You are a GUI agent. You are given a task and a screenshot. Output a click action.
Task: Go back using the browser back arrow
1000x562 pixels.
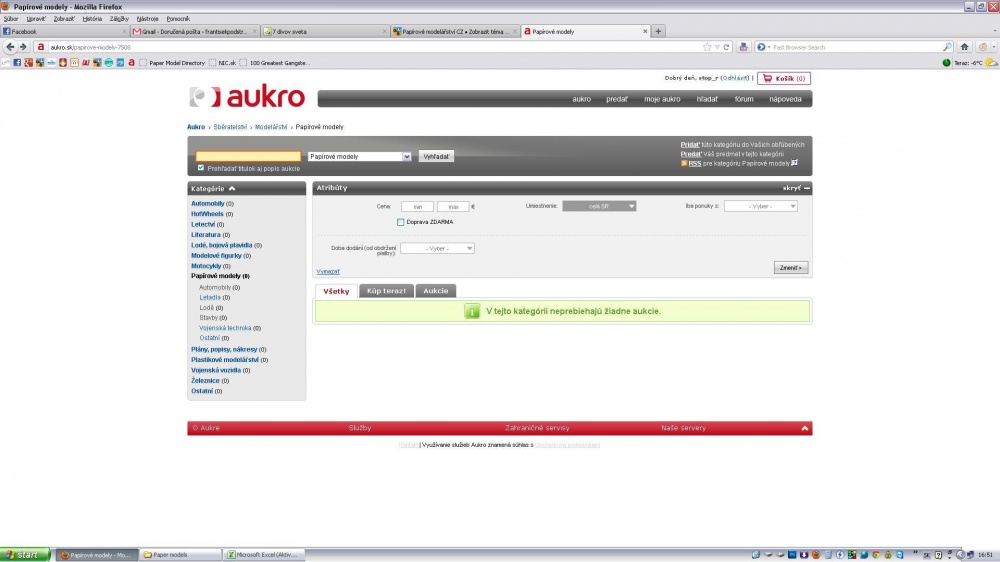[10, 47]
